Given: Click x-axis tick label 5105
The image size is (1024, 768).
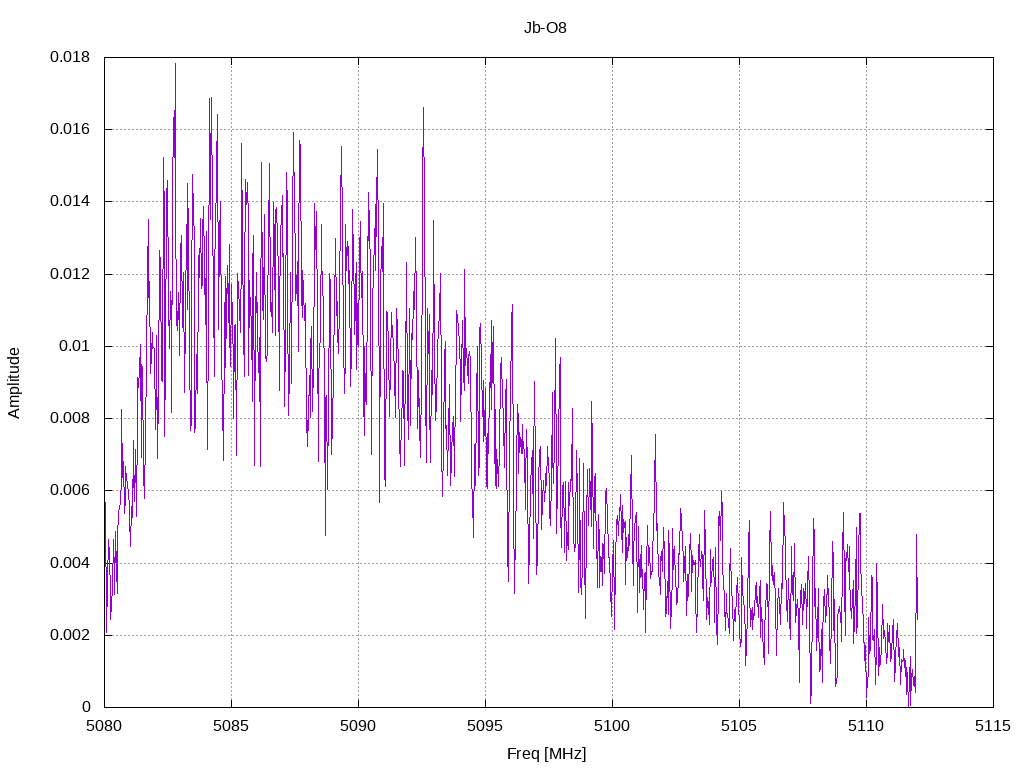Looking at the screenshot, I should tap(739, 726).
